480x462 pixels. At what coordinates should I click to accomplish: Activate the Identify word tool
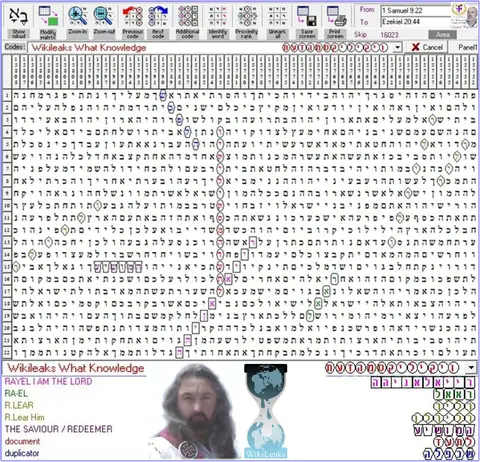[218, 21]
